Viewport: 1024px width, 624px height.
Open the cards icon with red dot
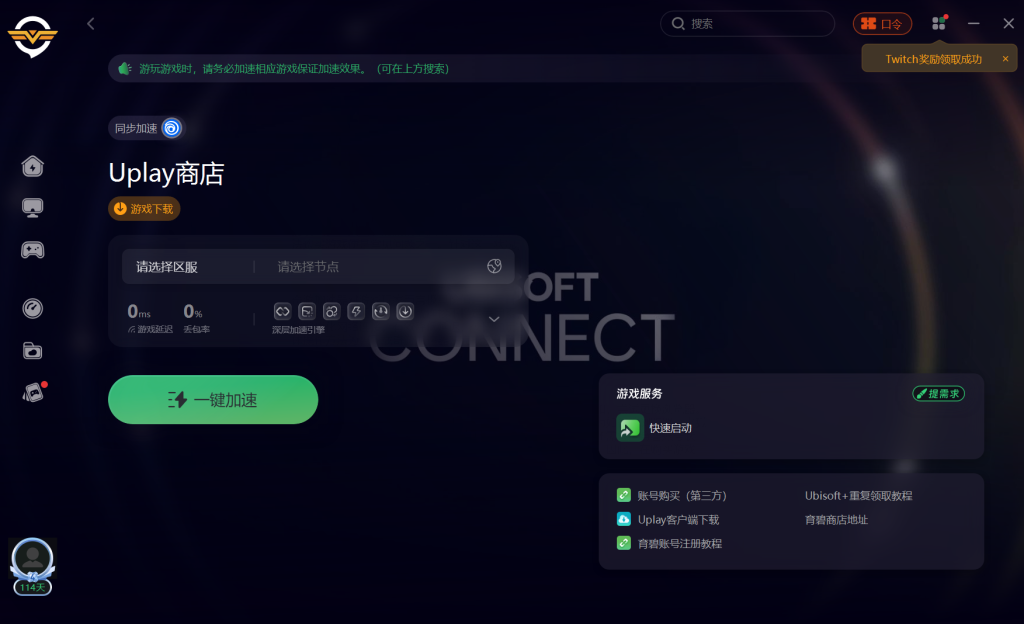[33, 392]
